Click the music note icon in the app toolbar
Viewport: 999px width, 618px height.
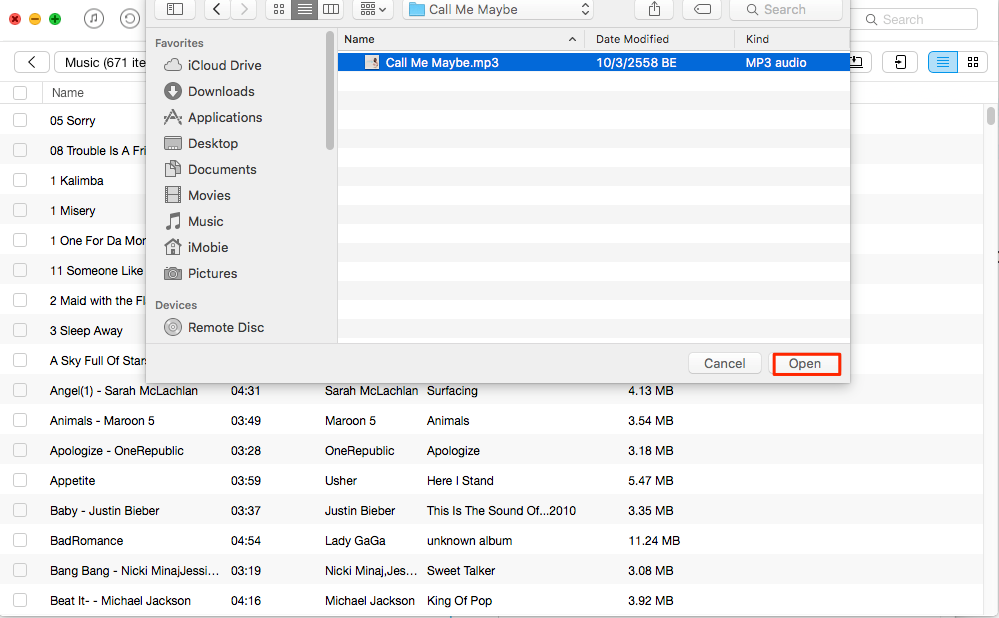pos(94,18)
